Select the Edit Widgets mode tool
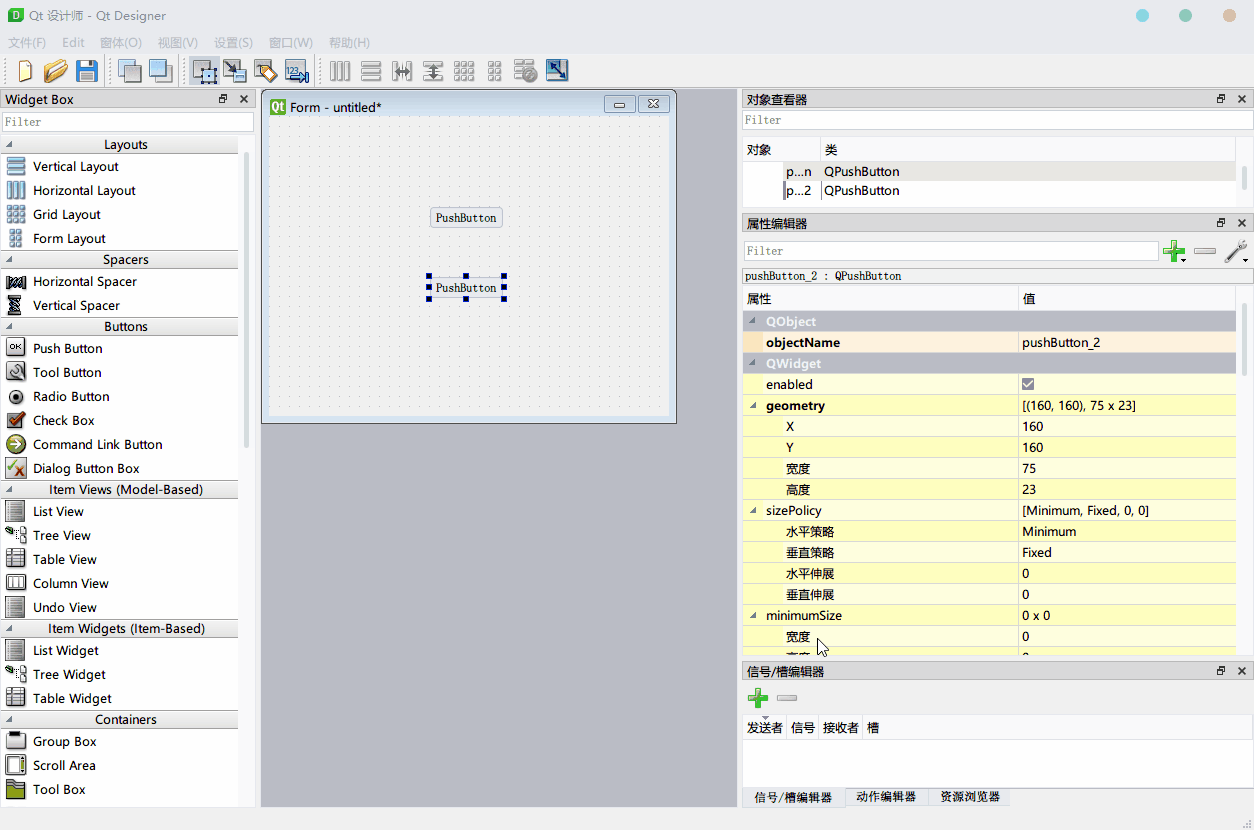Image resolution: width=1254 pixels, height=830 pixels. tap(205, 70)
